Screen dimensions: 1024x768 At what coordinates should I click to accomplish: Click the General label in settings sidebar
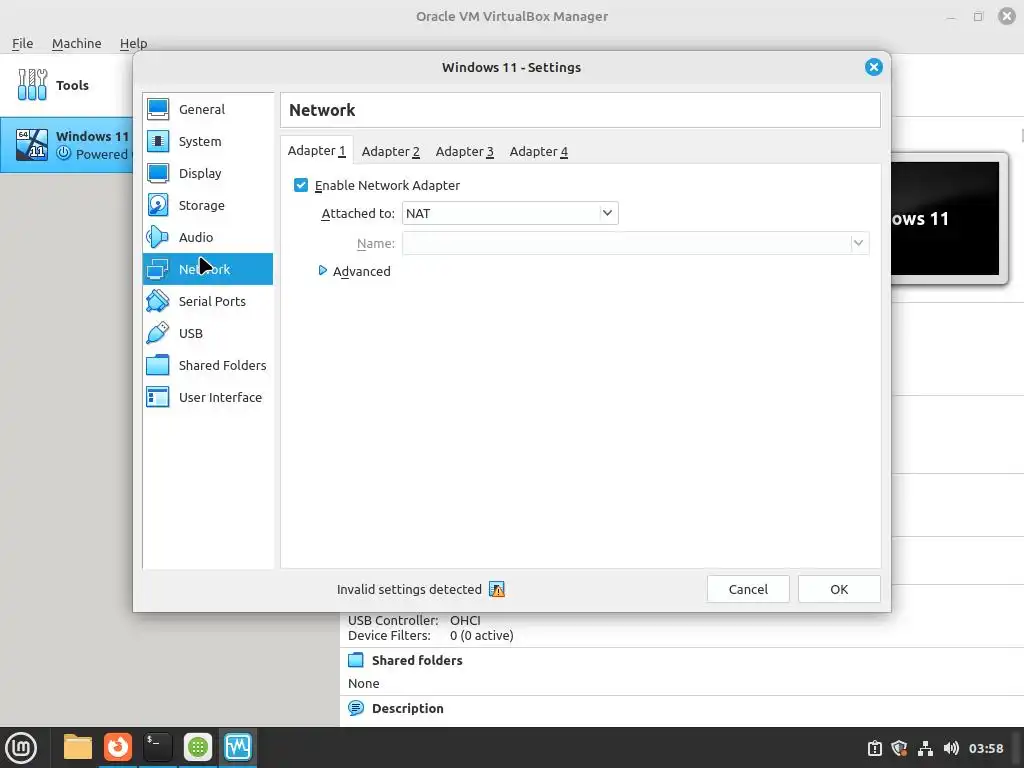202,109
